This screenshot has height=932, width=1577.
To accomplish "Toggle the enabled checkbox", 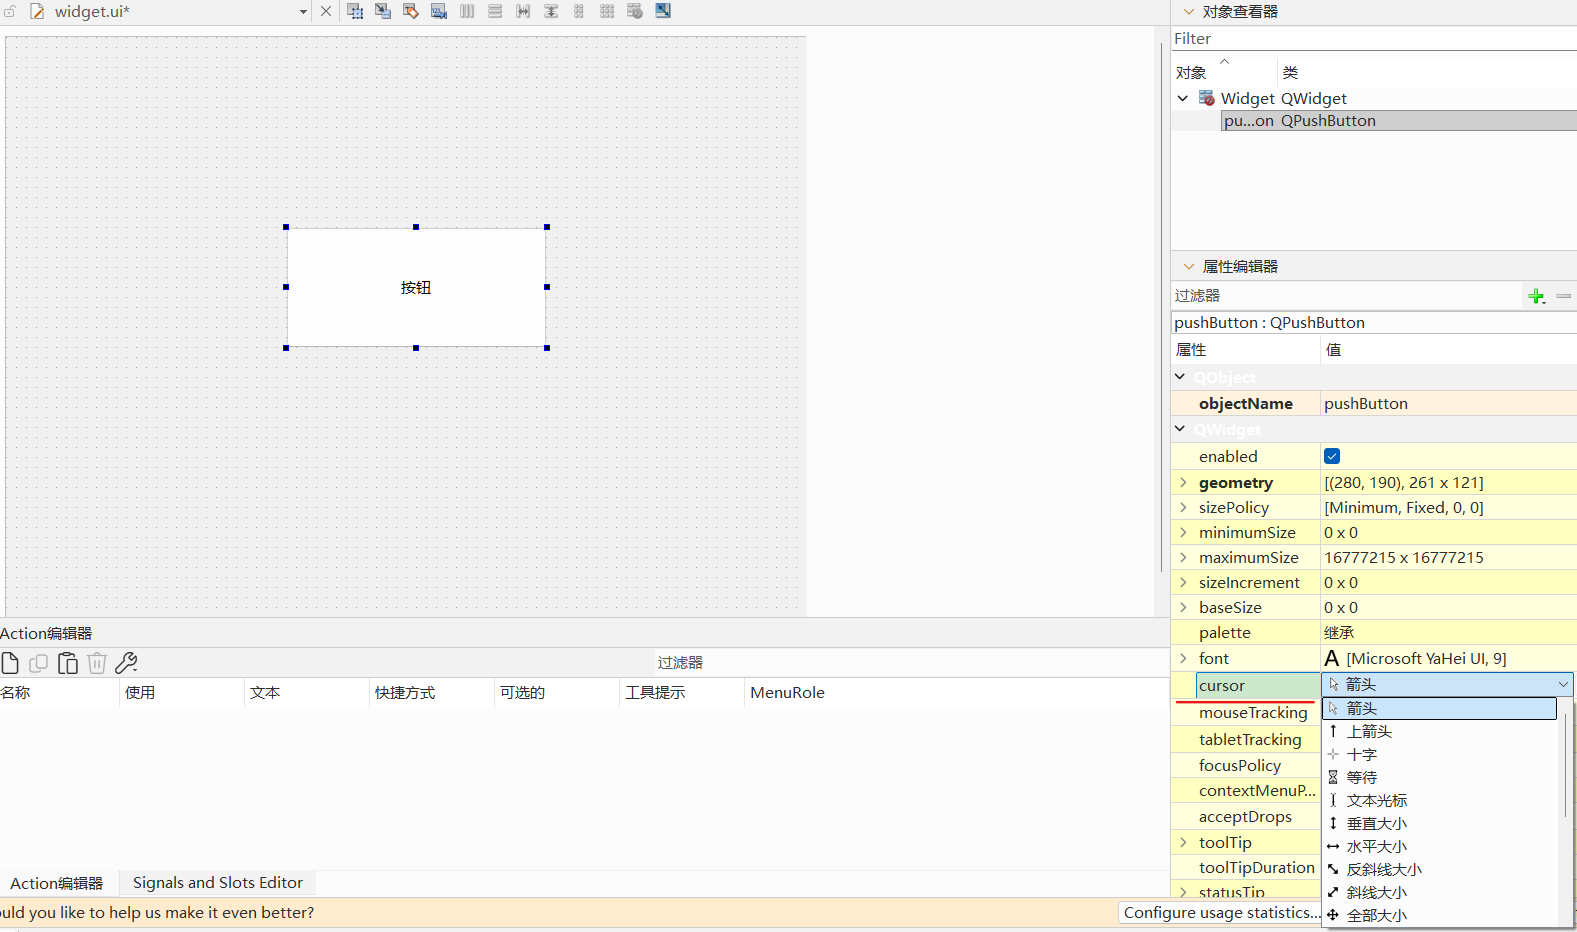I will point(1332,456).
